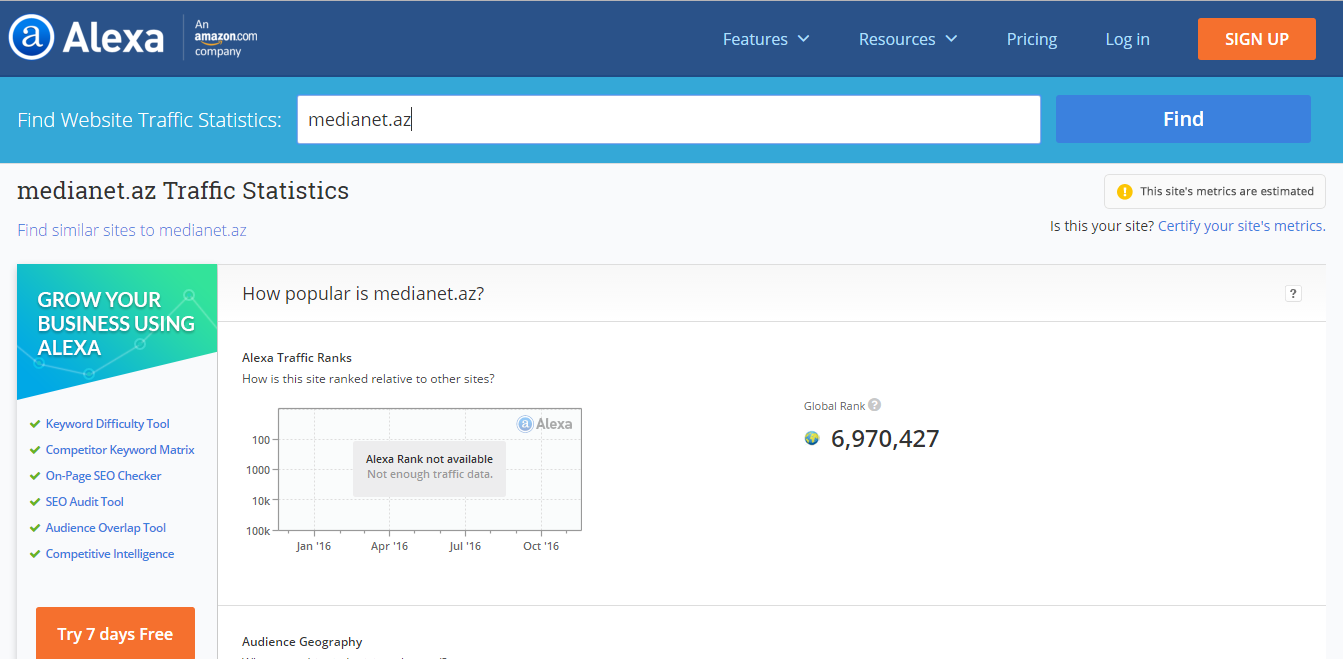Open Find similar sites to medianet.az link
Viewport: 1343px width, 659px height.
click(132, 230)
